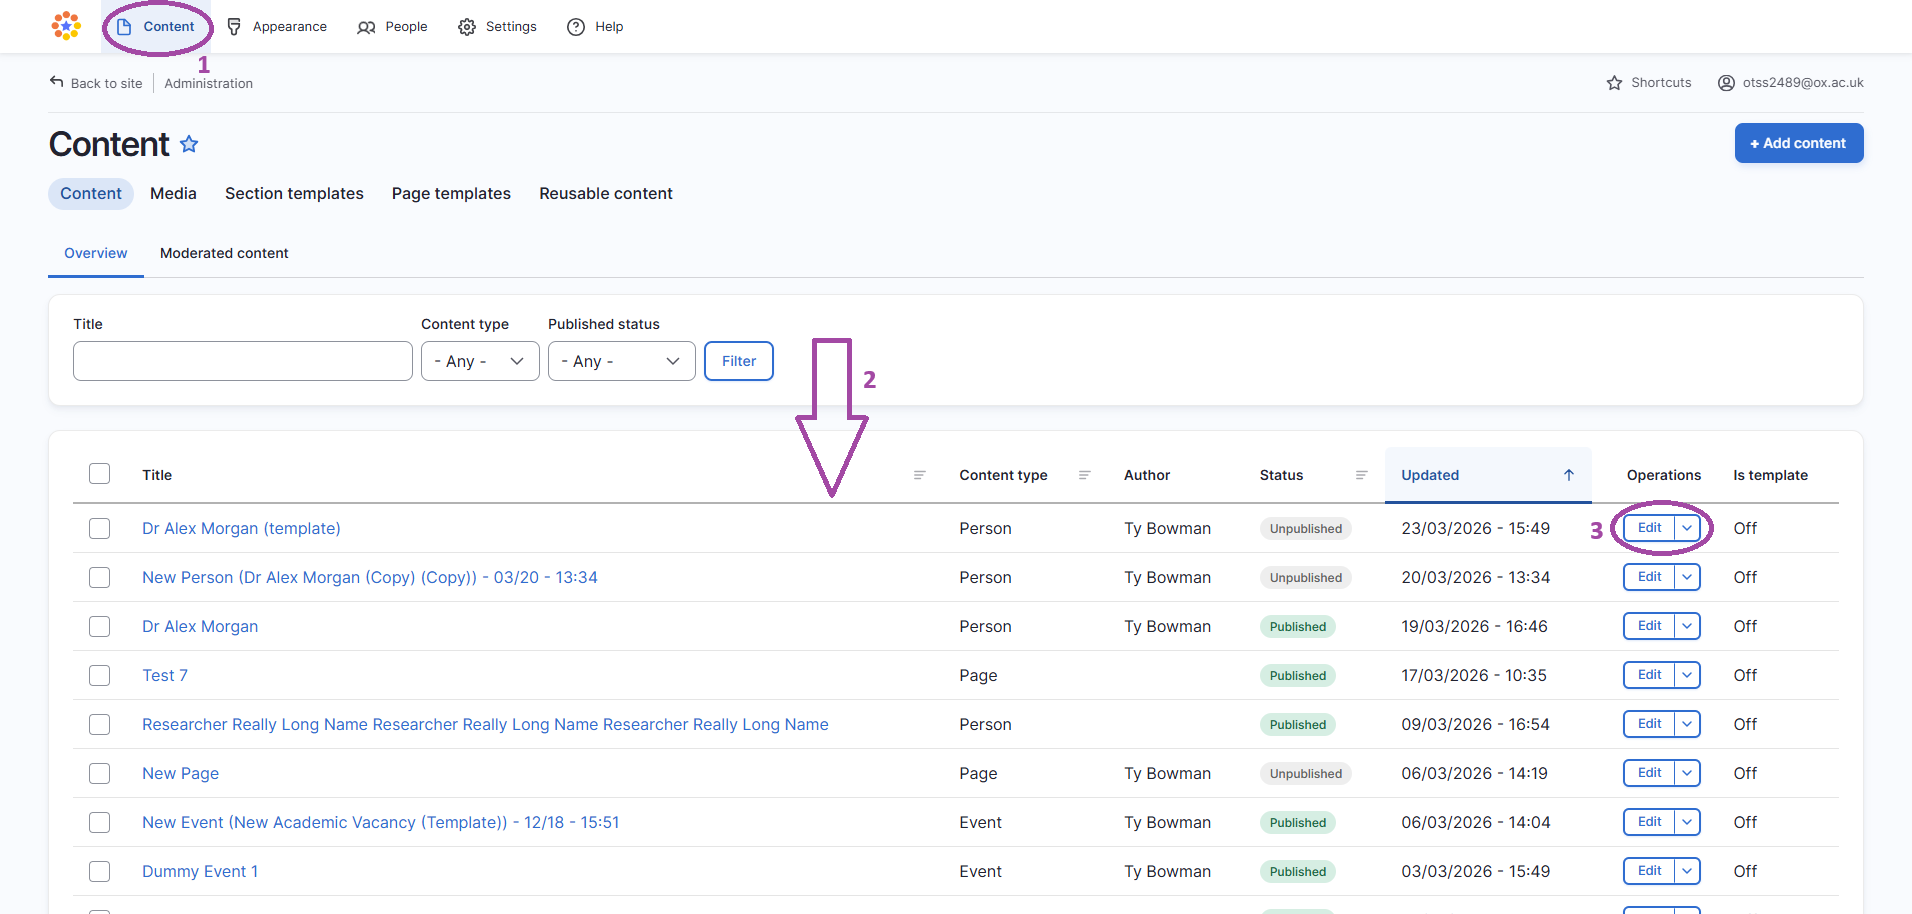Open the Content type filter dropdown
Image resolution: width=1912 pixels, height=914 pixels.
click(x=480, y=361)
